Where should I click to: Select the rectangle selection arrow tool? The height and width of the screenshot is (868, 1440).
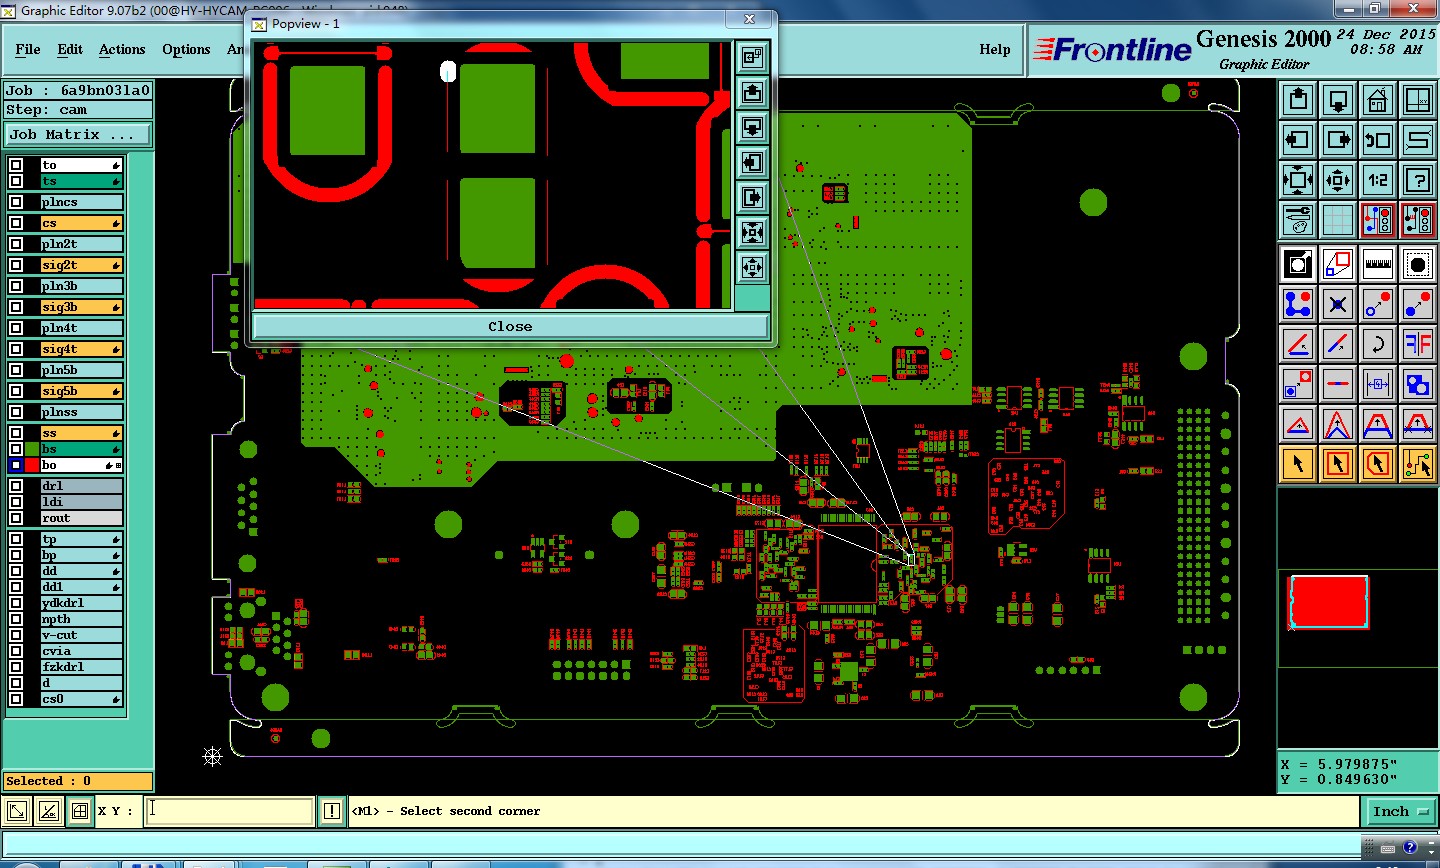[1338, 464]
